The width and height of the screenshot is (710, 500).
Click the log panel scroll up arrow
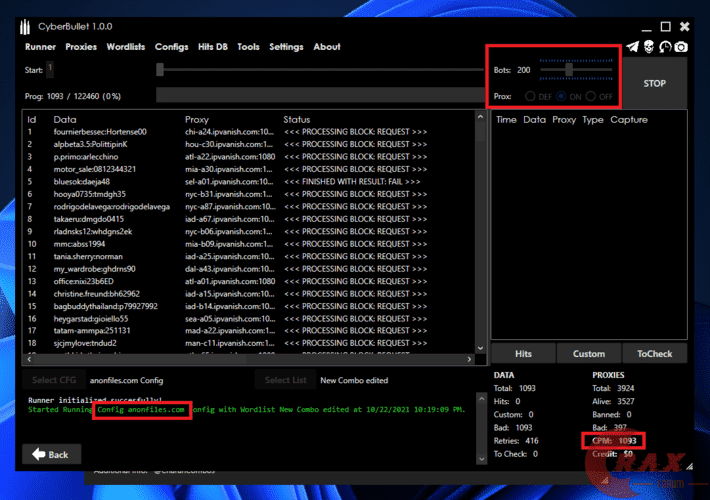(x=481, y=399)
